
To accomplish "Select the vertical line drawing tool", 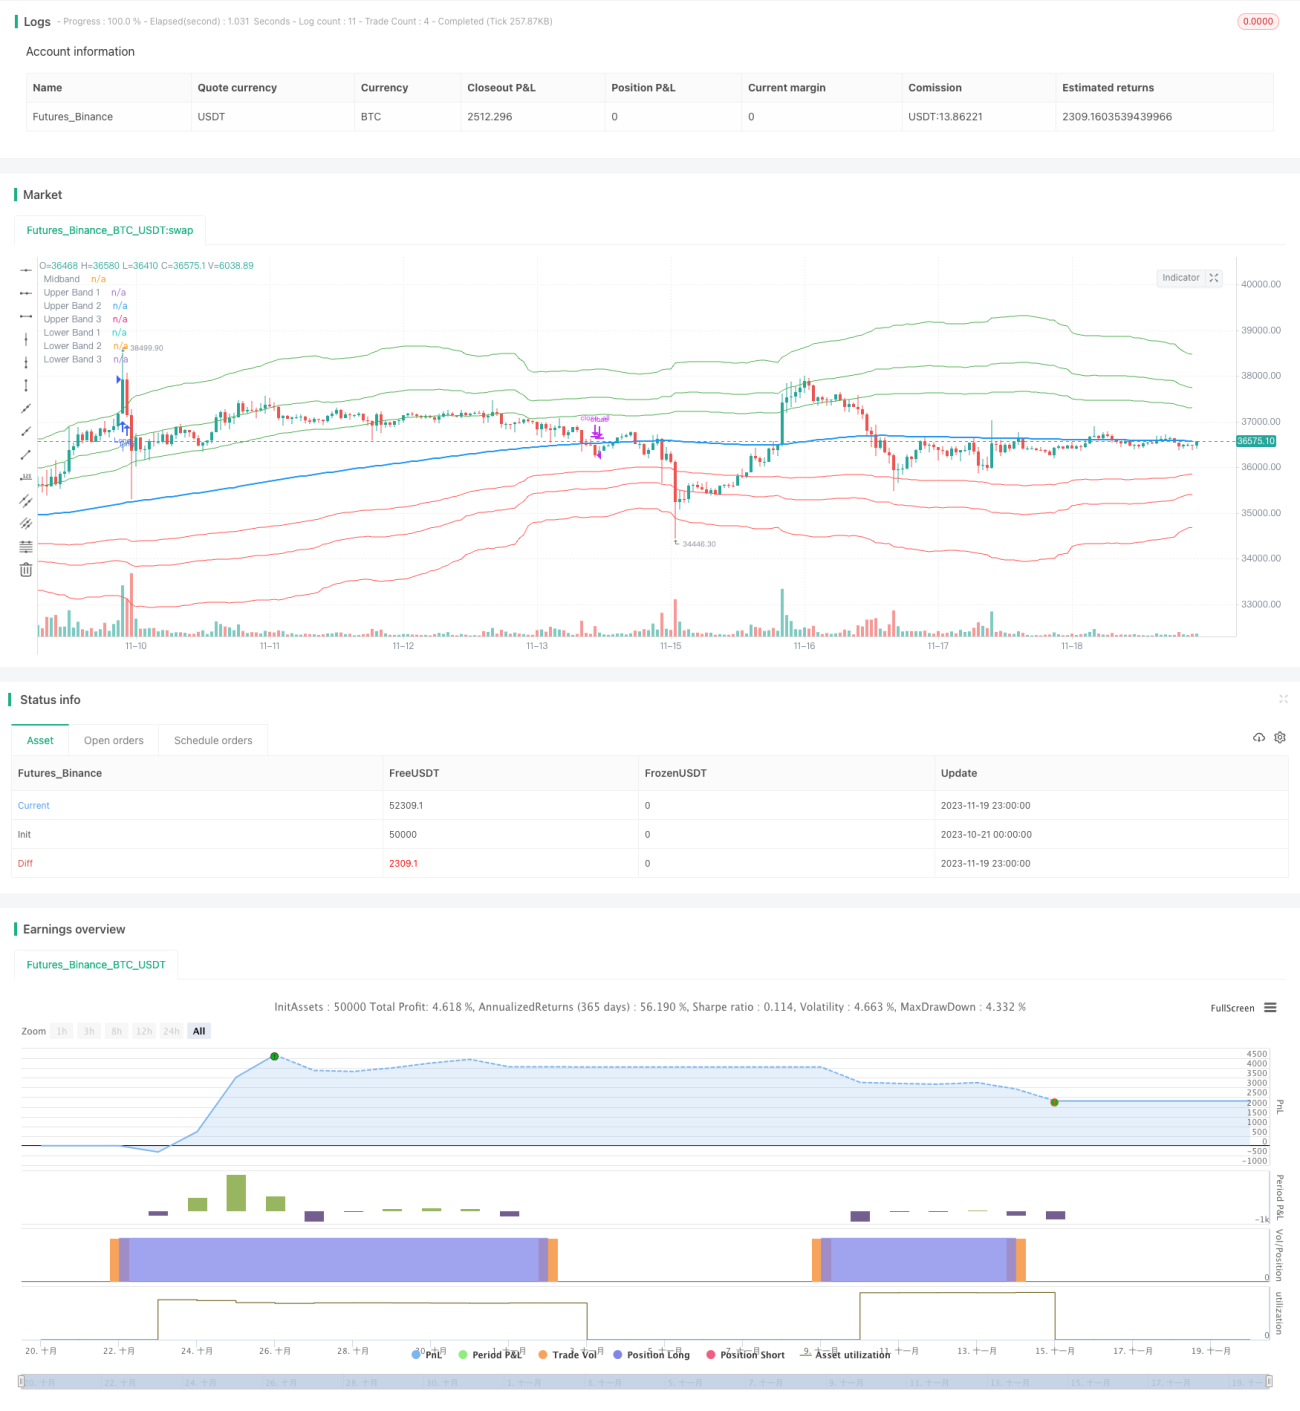I will (x=26, y=339).
